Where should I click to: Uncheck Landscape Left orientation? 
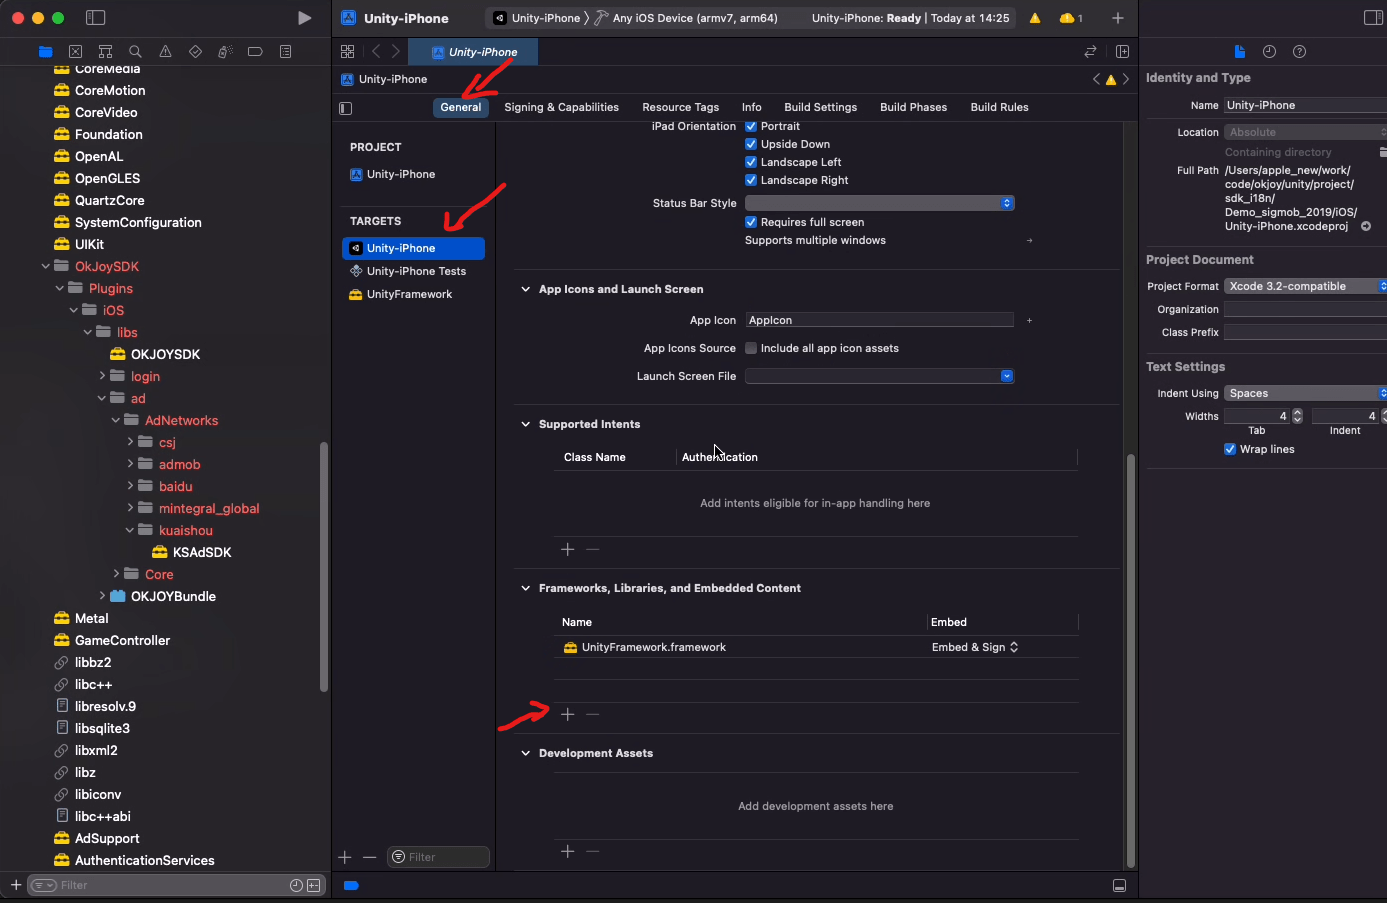click(x=751, y=162)
